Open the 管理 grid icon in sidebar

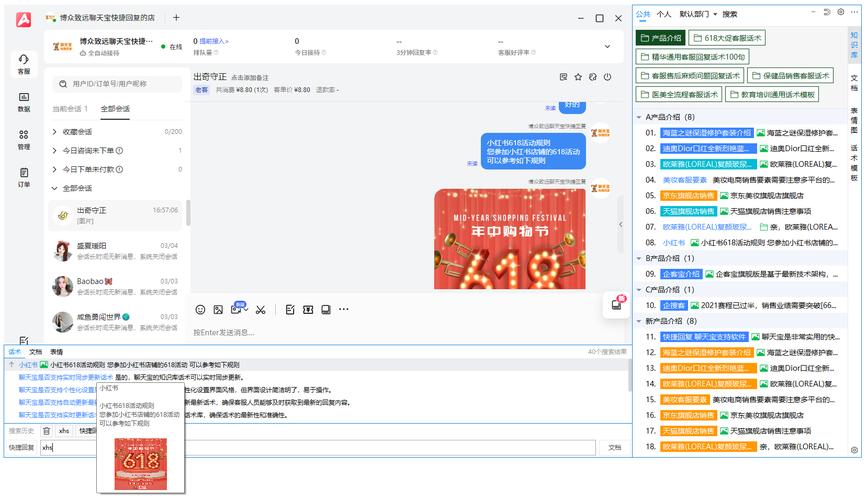click(x=24, y=139)
